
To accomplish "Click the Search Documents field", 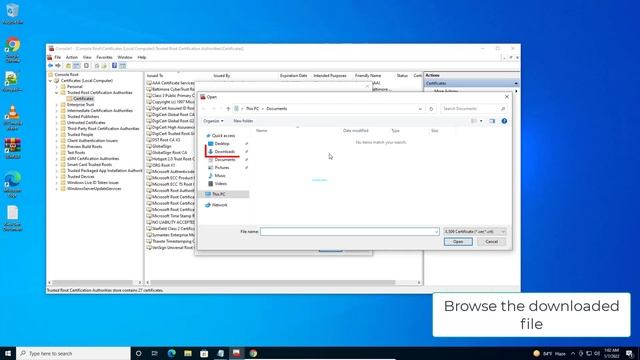I will point(473,109).
